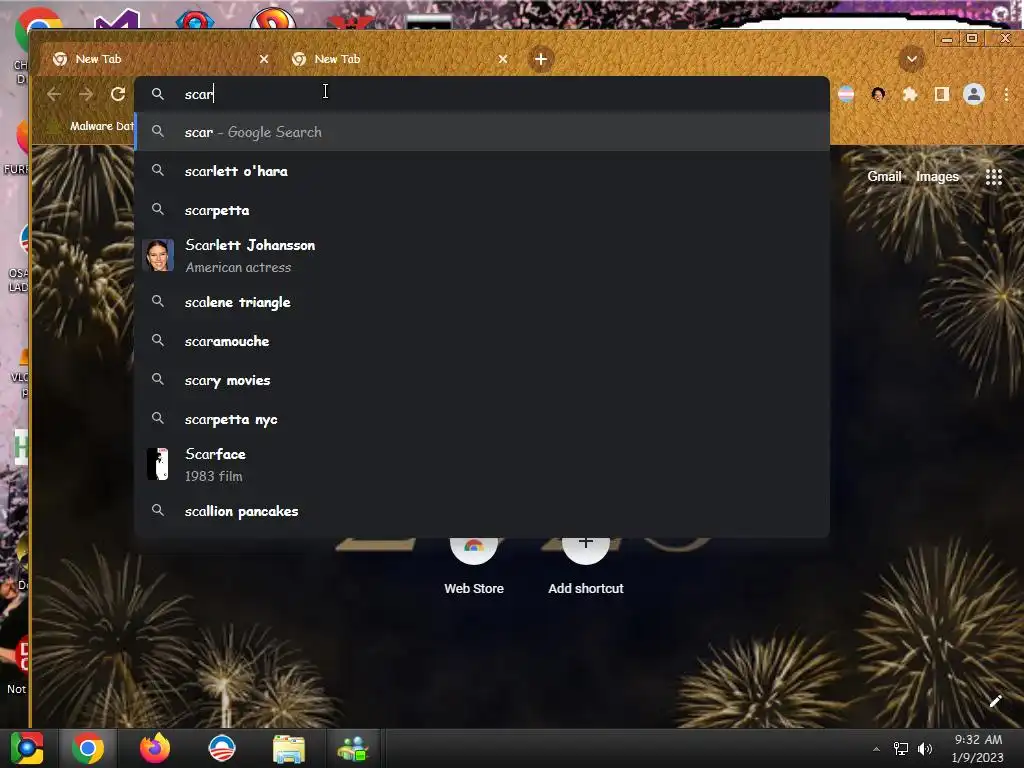Screen dimensions: 1024x768
Task: Open the tab search dropdown arrow
Action: coord(912,59)
